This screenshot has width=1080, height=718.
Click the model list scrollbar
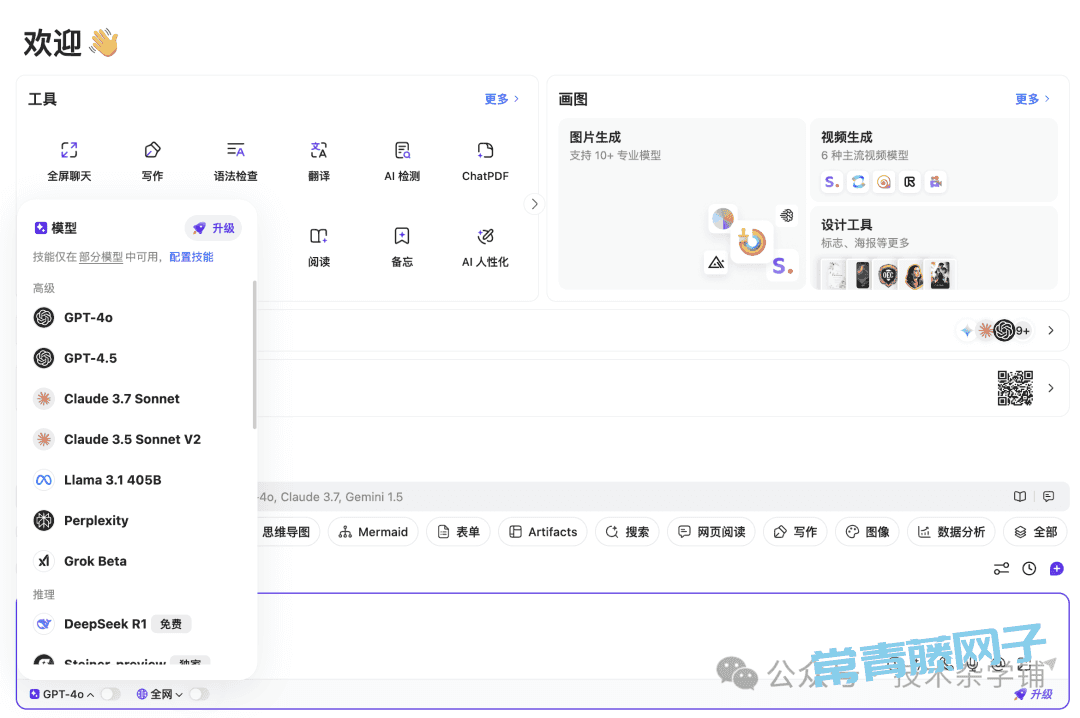[254, 354]
